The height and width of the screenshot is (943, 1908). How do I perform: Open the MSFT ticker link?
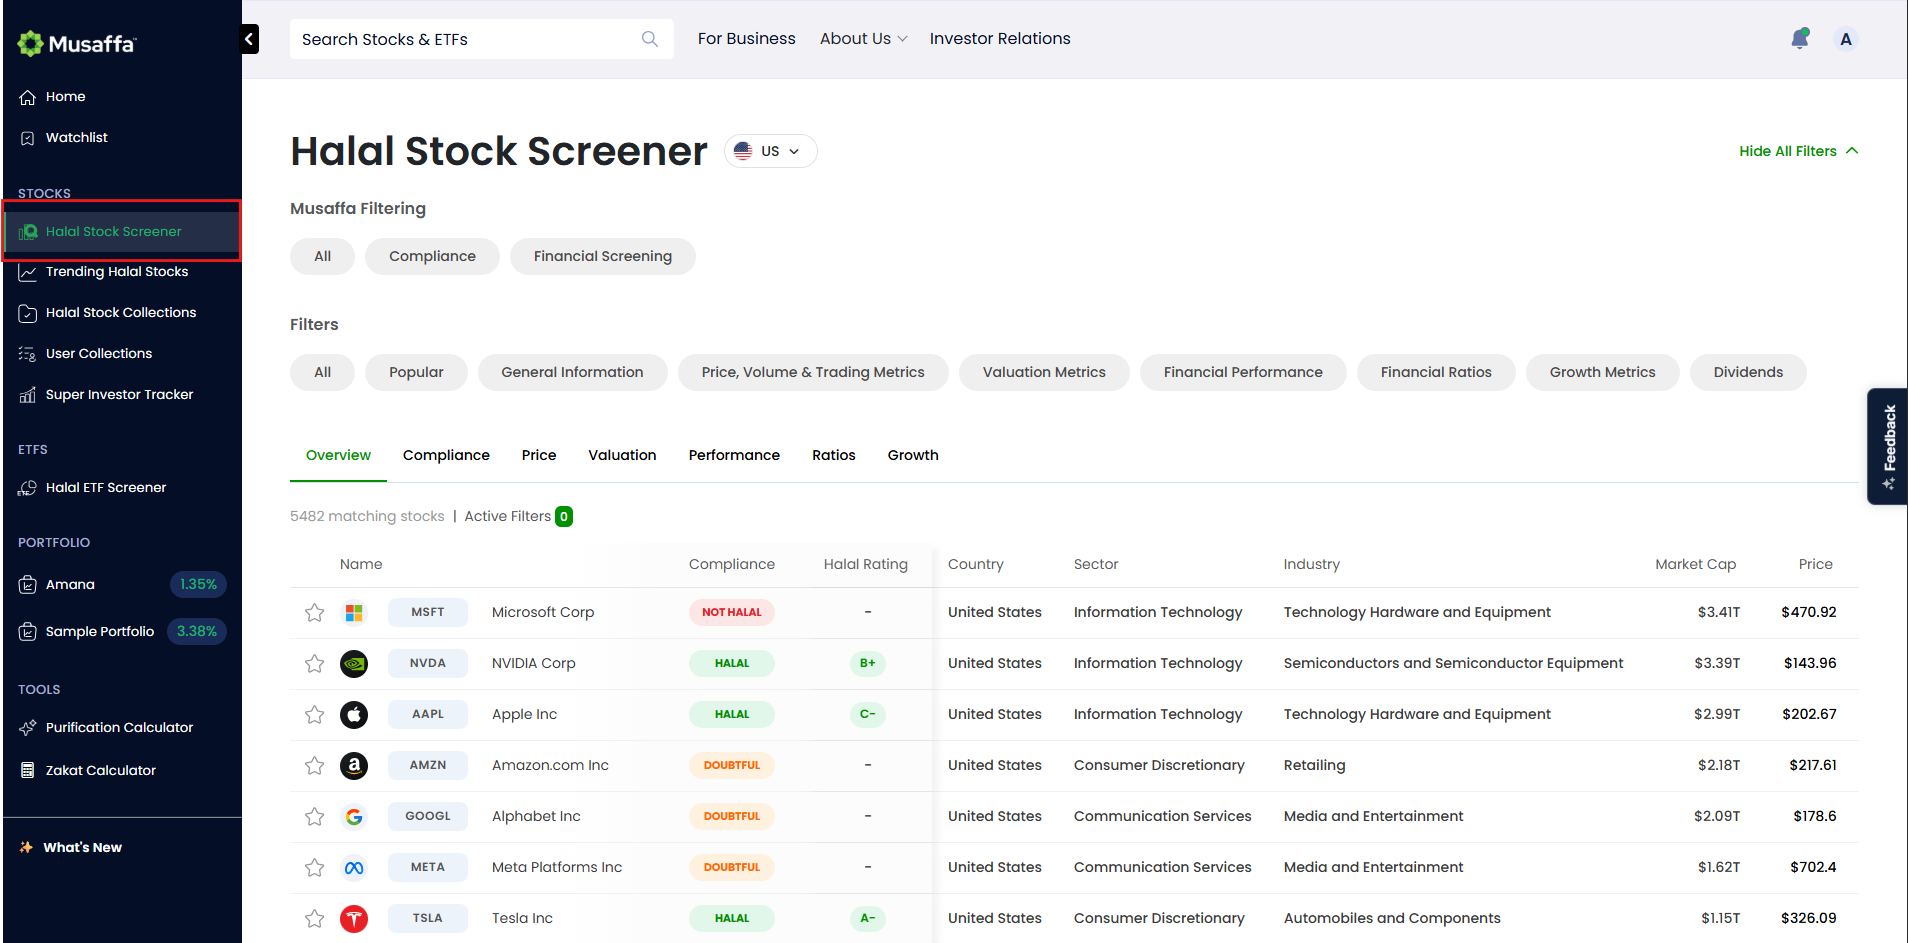428,613
